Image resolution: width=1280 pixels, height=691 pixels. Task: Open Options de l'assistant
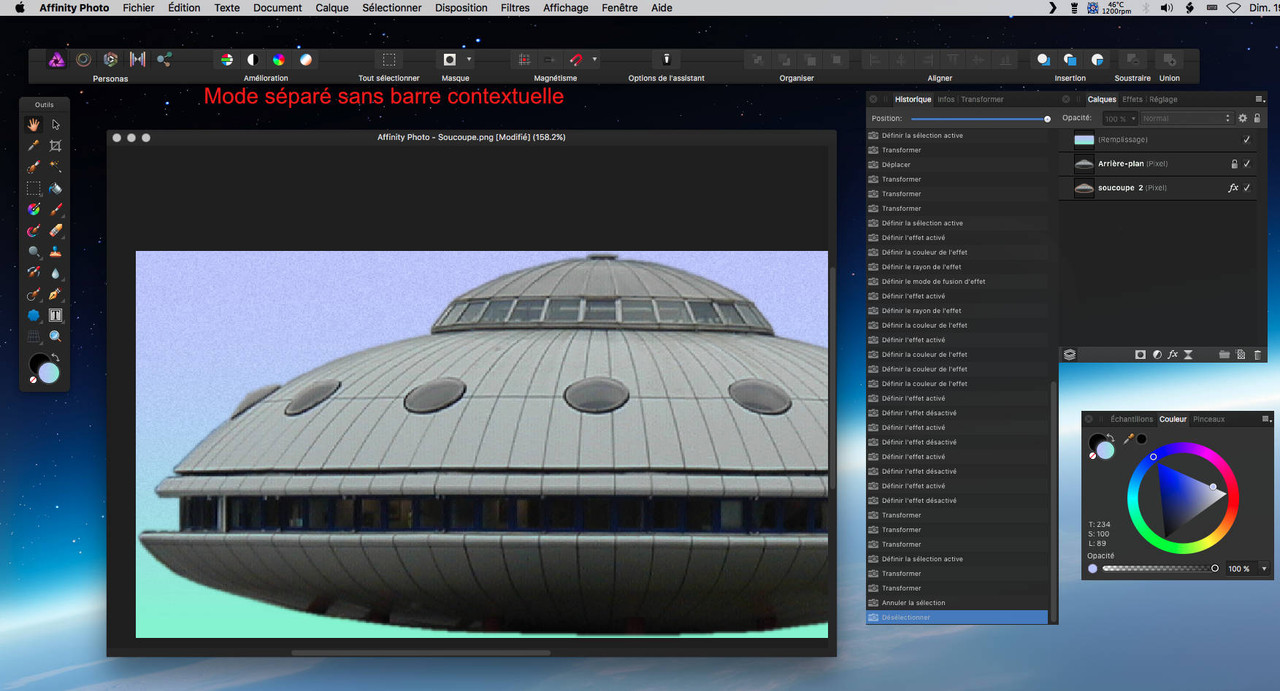666,60
